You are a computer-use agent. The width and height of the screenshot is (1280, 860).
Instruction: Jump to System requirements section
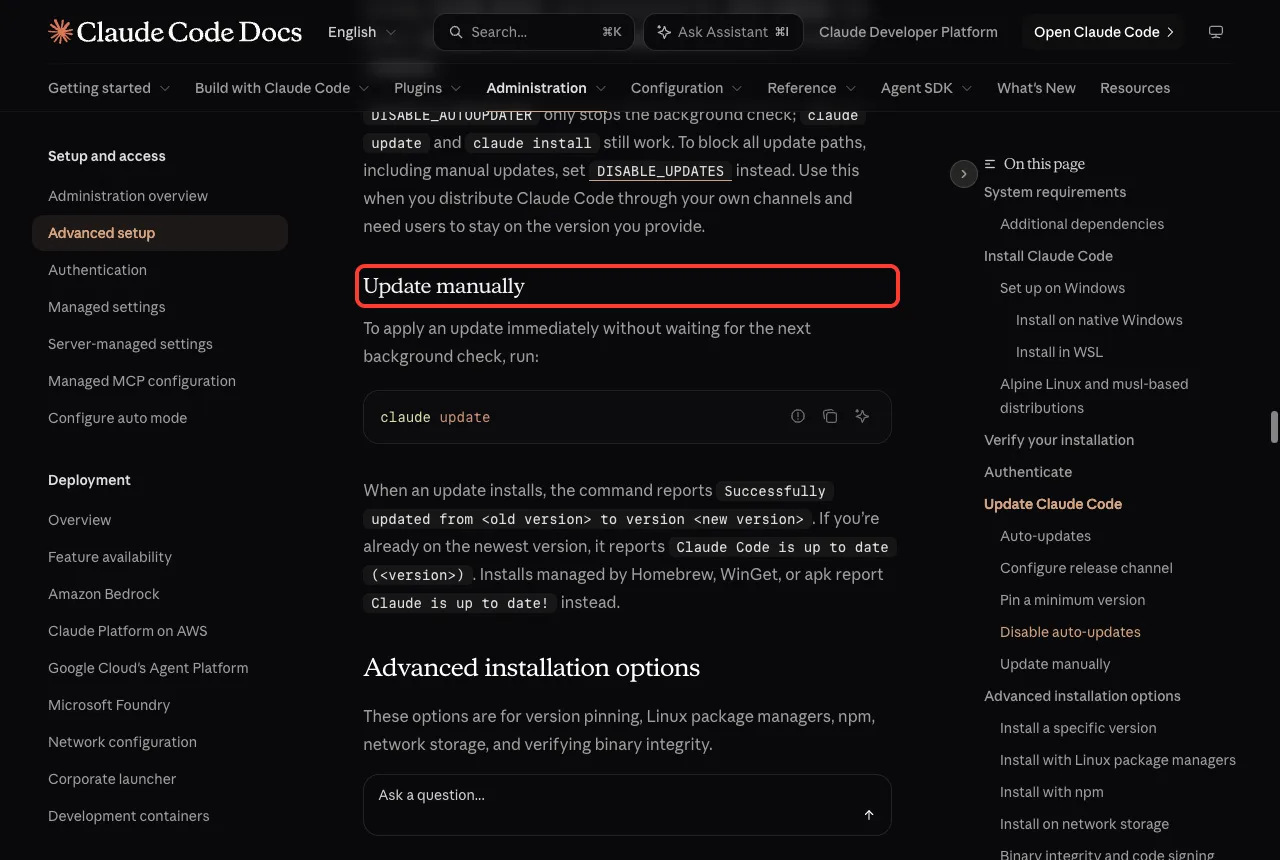(x=1055, y=192)
